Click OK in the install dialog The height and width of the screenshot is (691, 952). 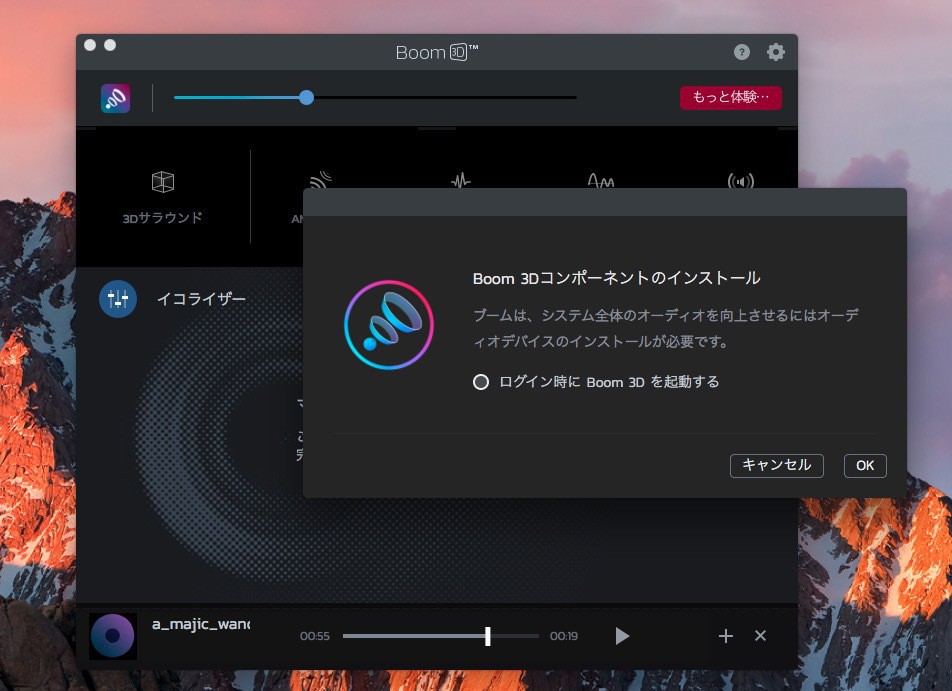coord(865,466)
